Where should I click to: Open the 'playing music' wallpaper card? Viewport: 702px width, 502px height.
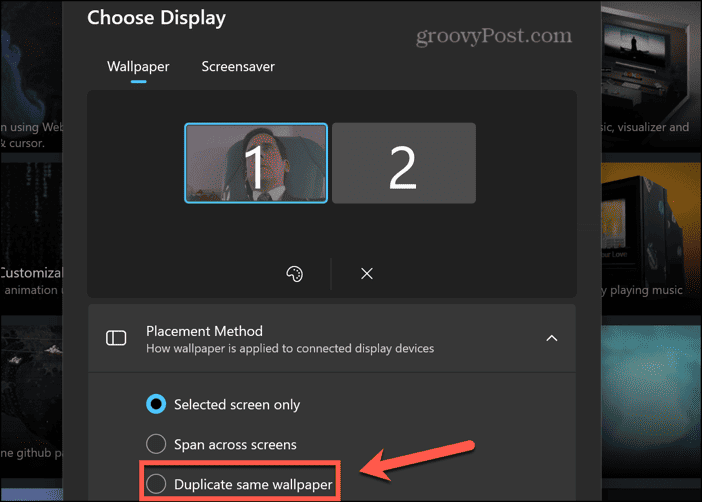(x=651, y=237)
